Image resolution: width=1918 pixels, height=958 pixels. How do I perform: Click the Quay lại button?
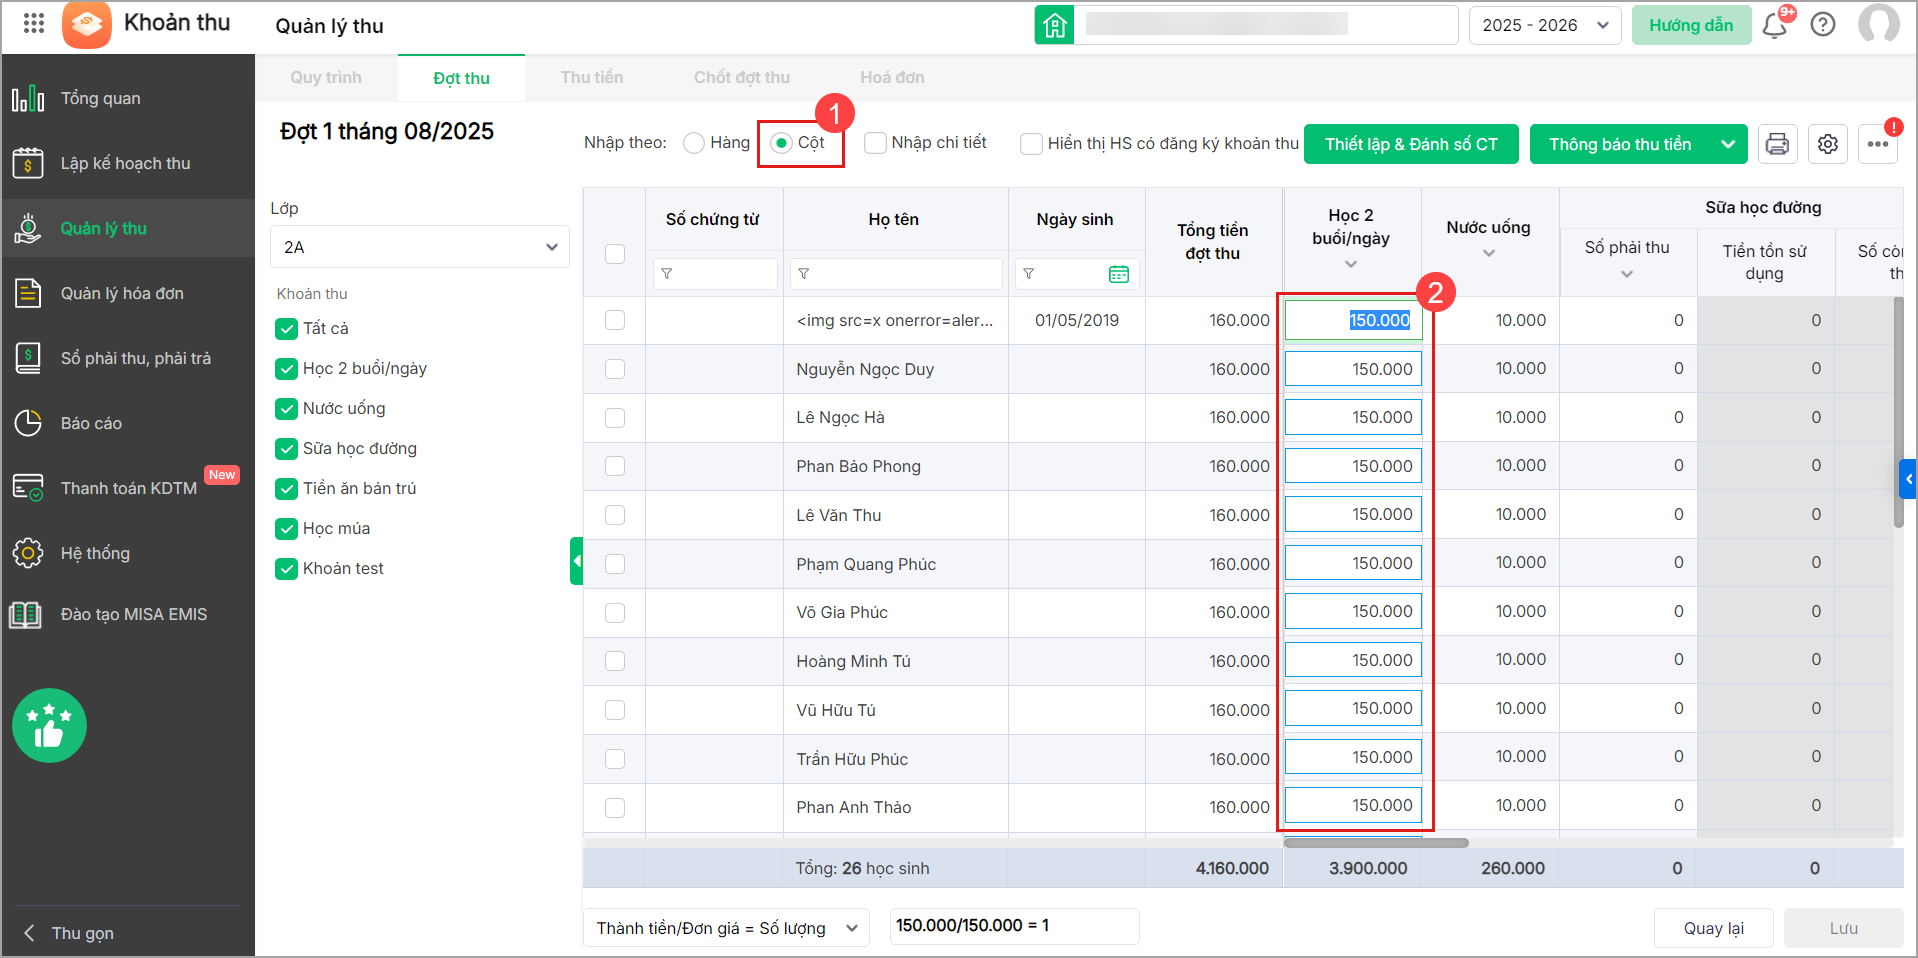coord(1713,928)
